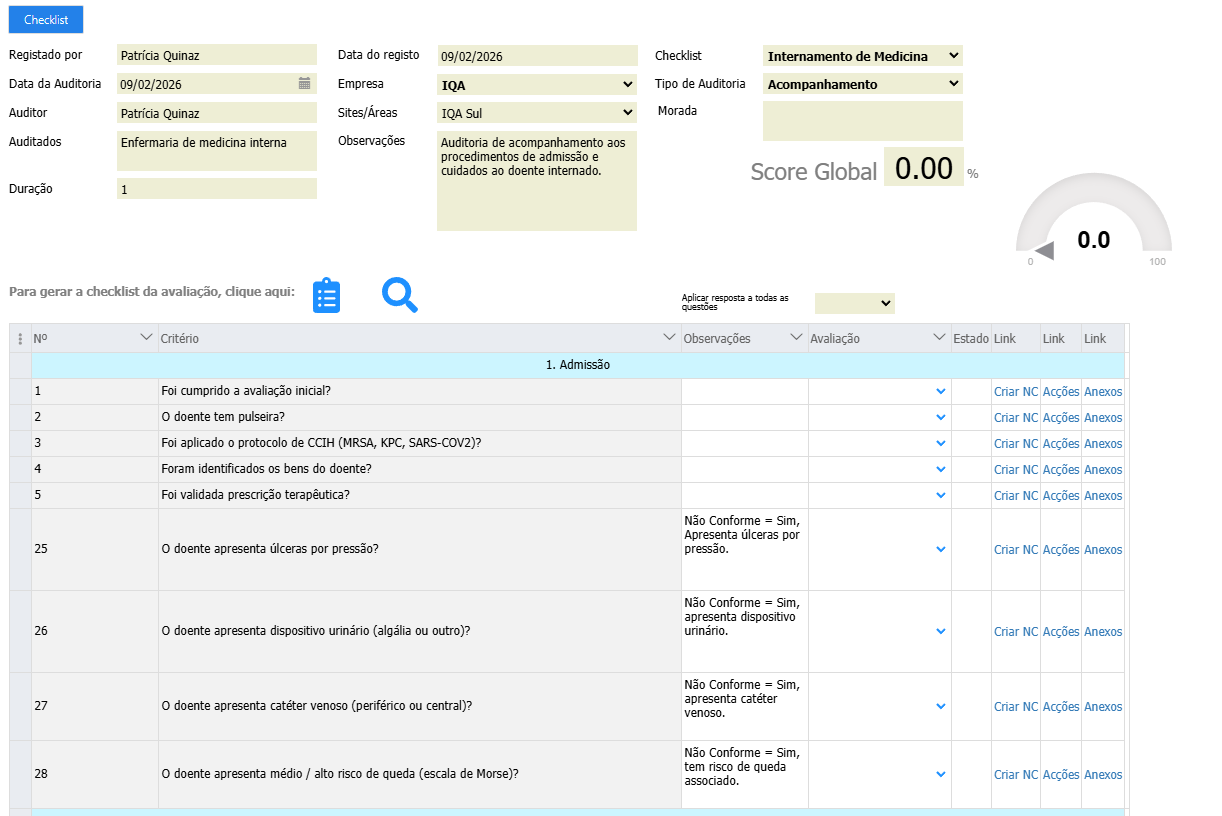Expand the Checklist dropdown showing Internamento de Medicina

pyautogui.click(x=863, y=56)
